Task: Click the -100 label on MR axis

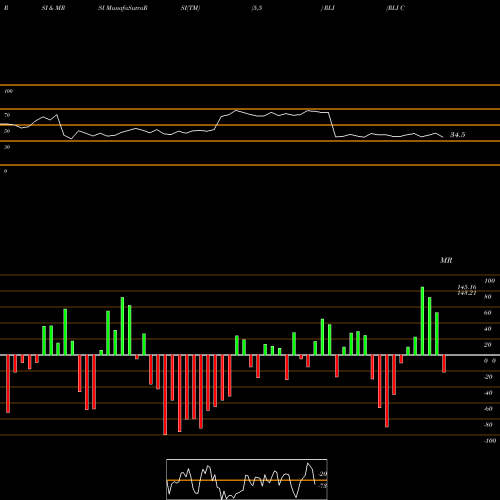Action: [x=490, y=441]
